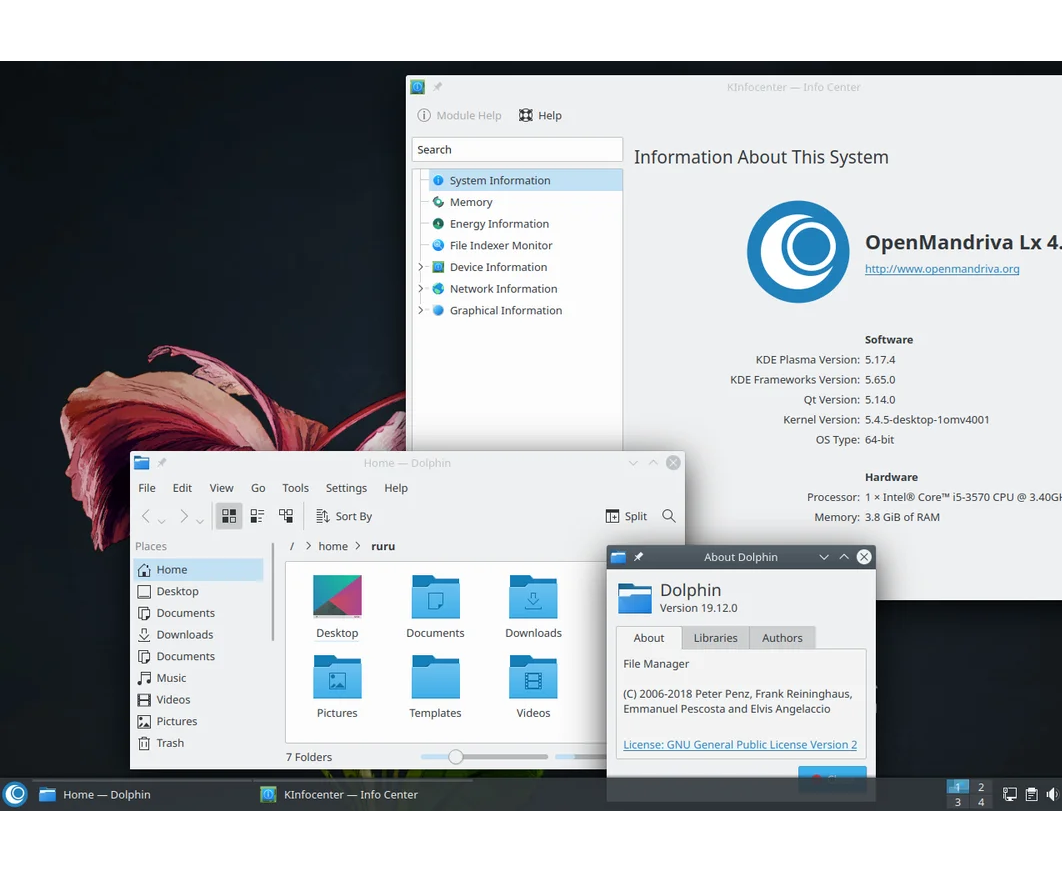Expand Network Information tree node
The width and height of the screenshot is (1062, 872).
420,289
